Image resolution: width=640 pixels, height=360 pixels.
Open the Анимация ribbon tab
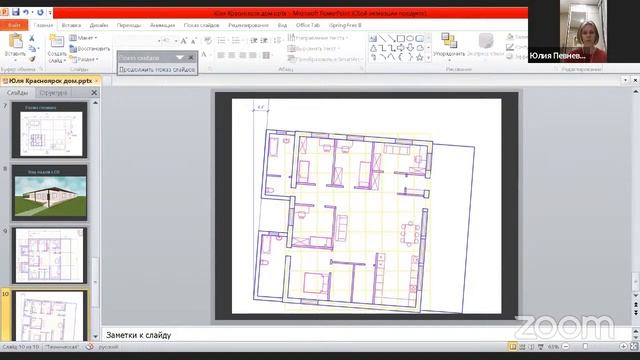(162, 25)
